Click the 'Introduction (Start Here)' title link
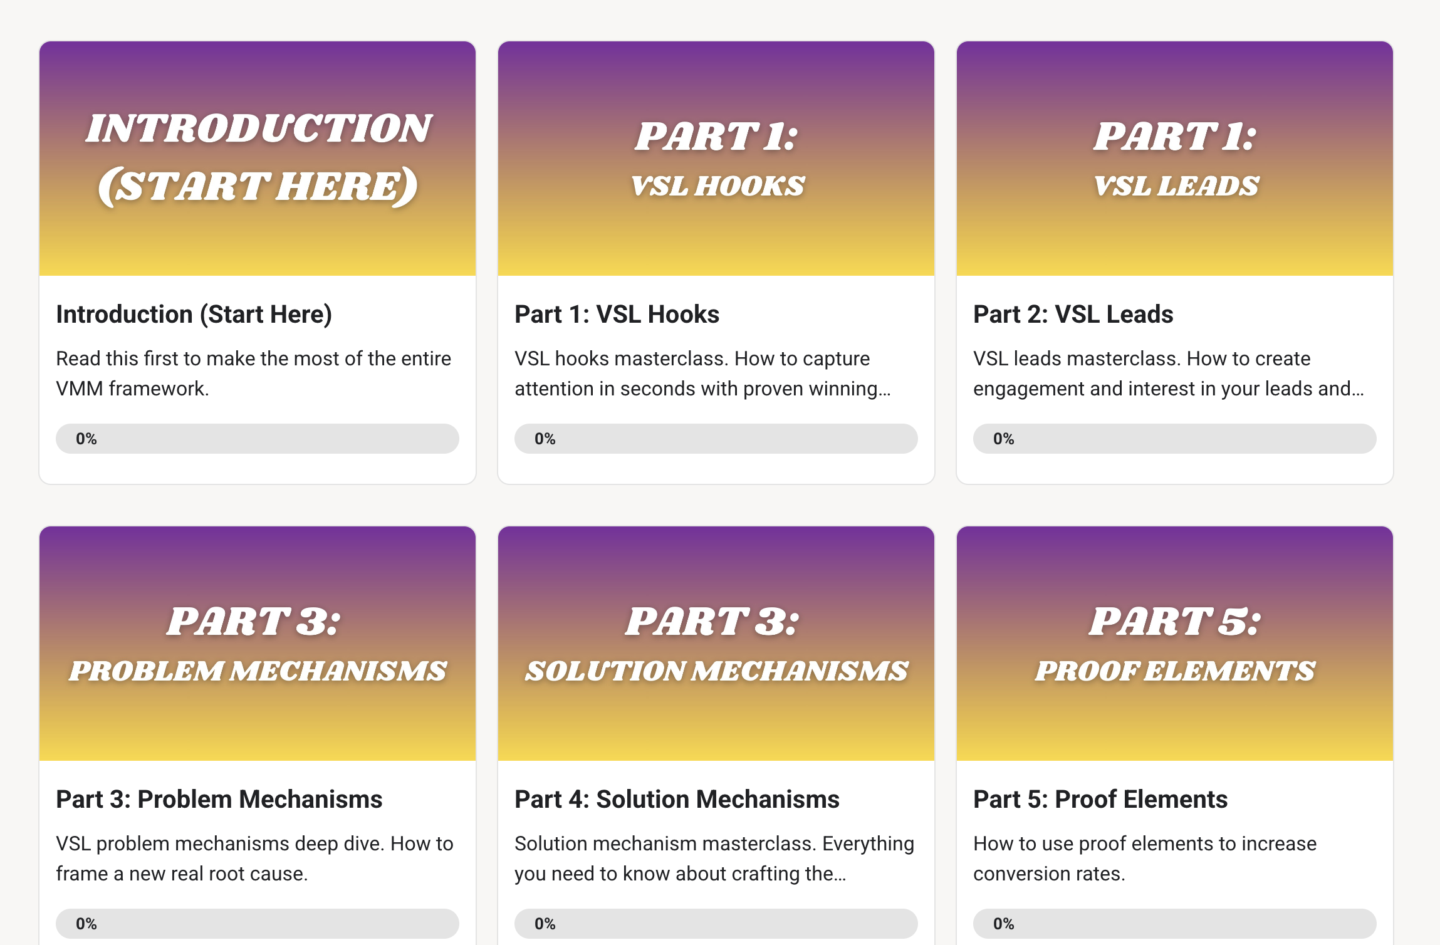The height and width of the screenshot is (945, 1440). (194, 314)
